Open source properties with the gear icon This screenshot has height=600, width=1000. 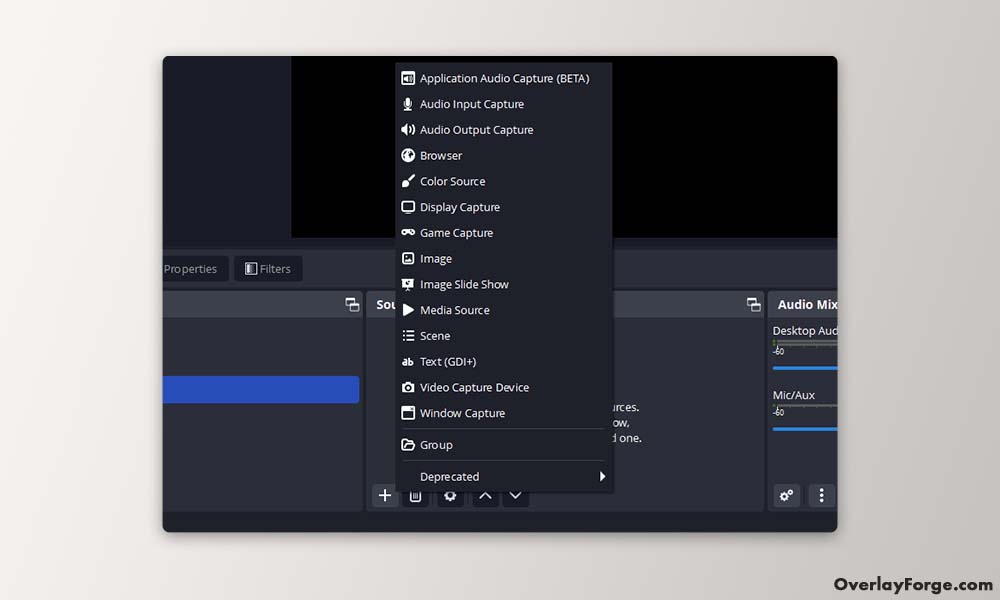(450, 495)
